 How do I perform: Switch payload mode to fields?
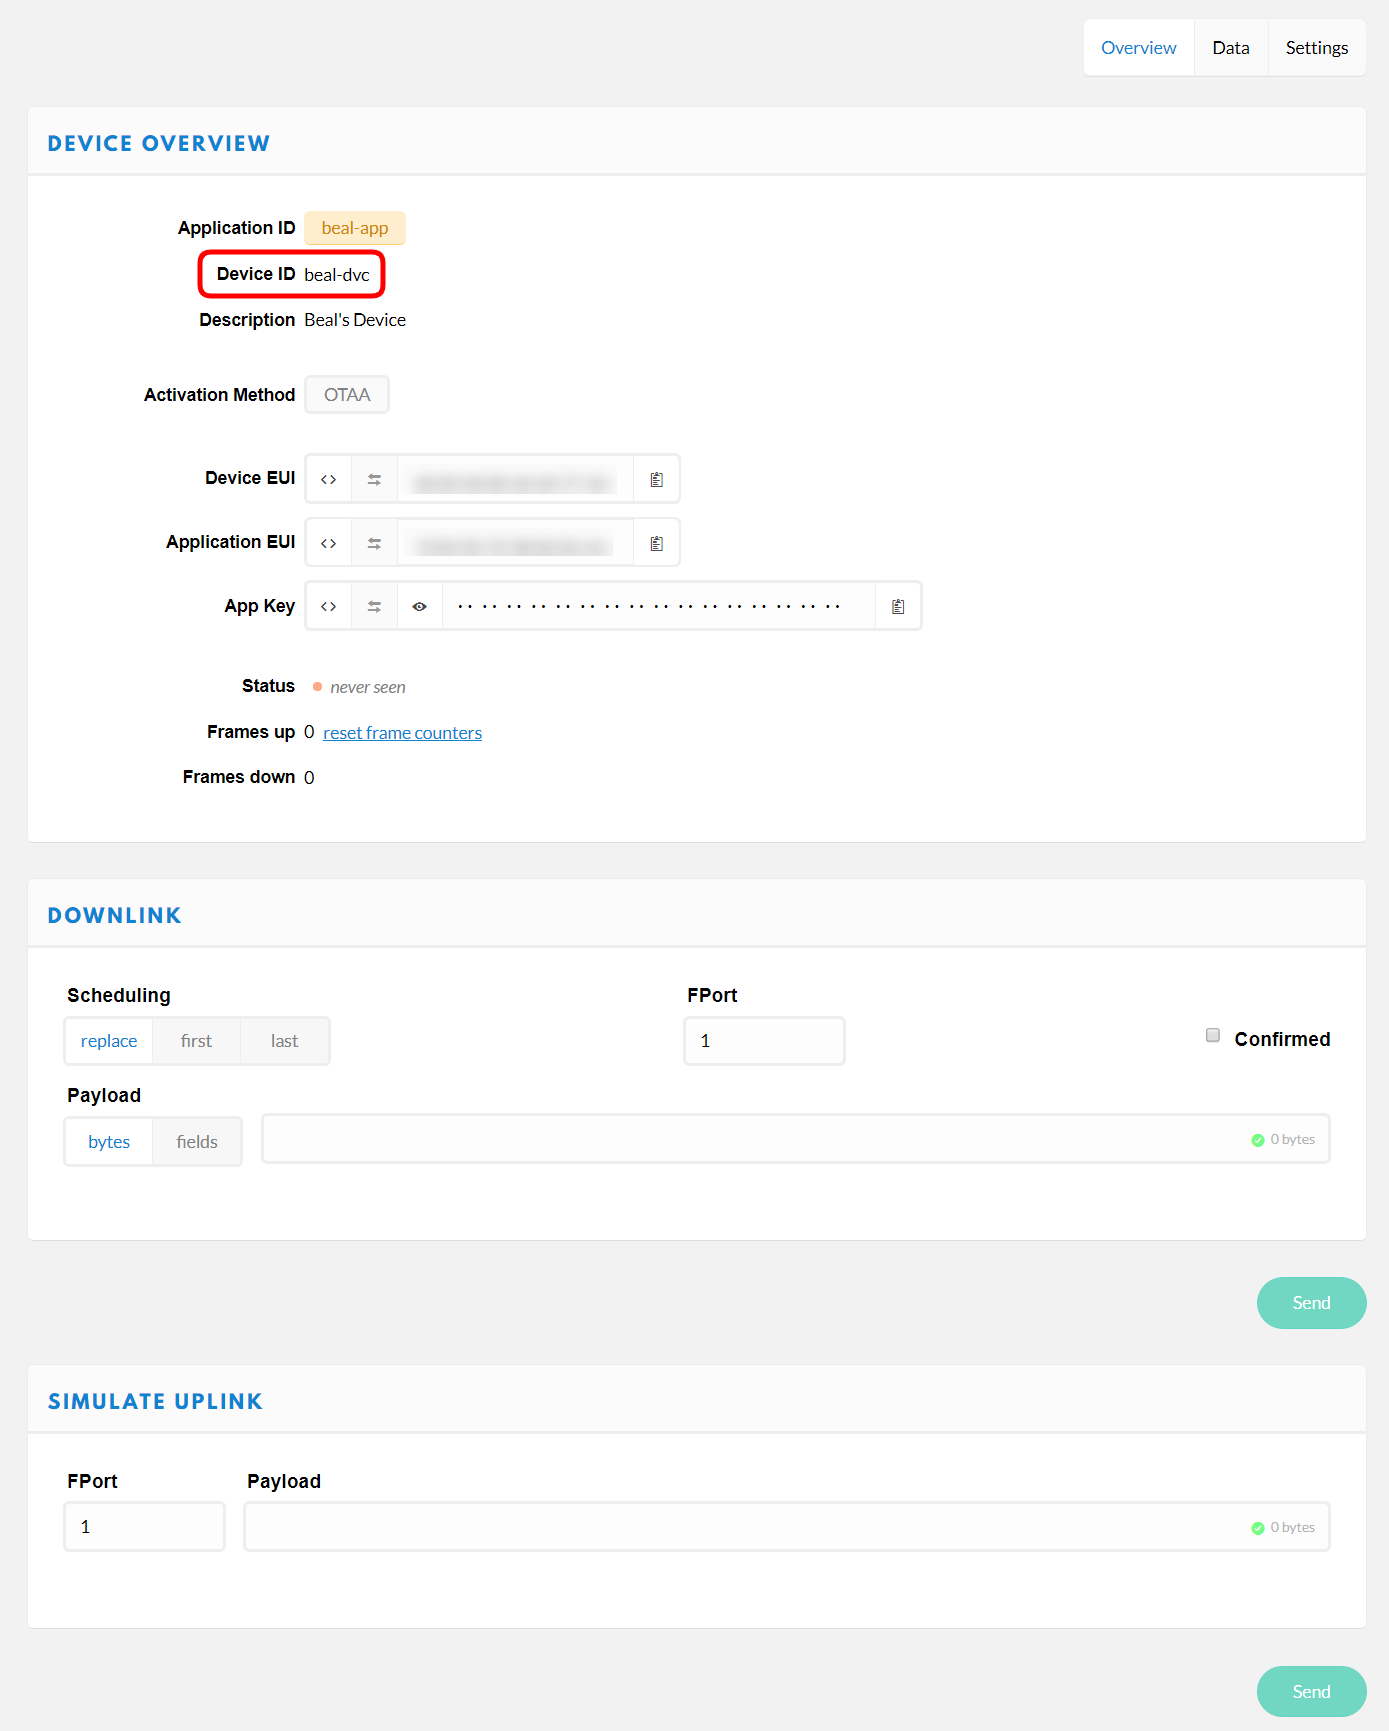point(197,1142)
